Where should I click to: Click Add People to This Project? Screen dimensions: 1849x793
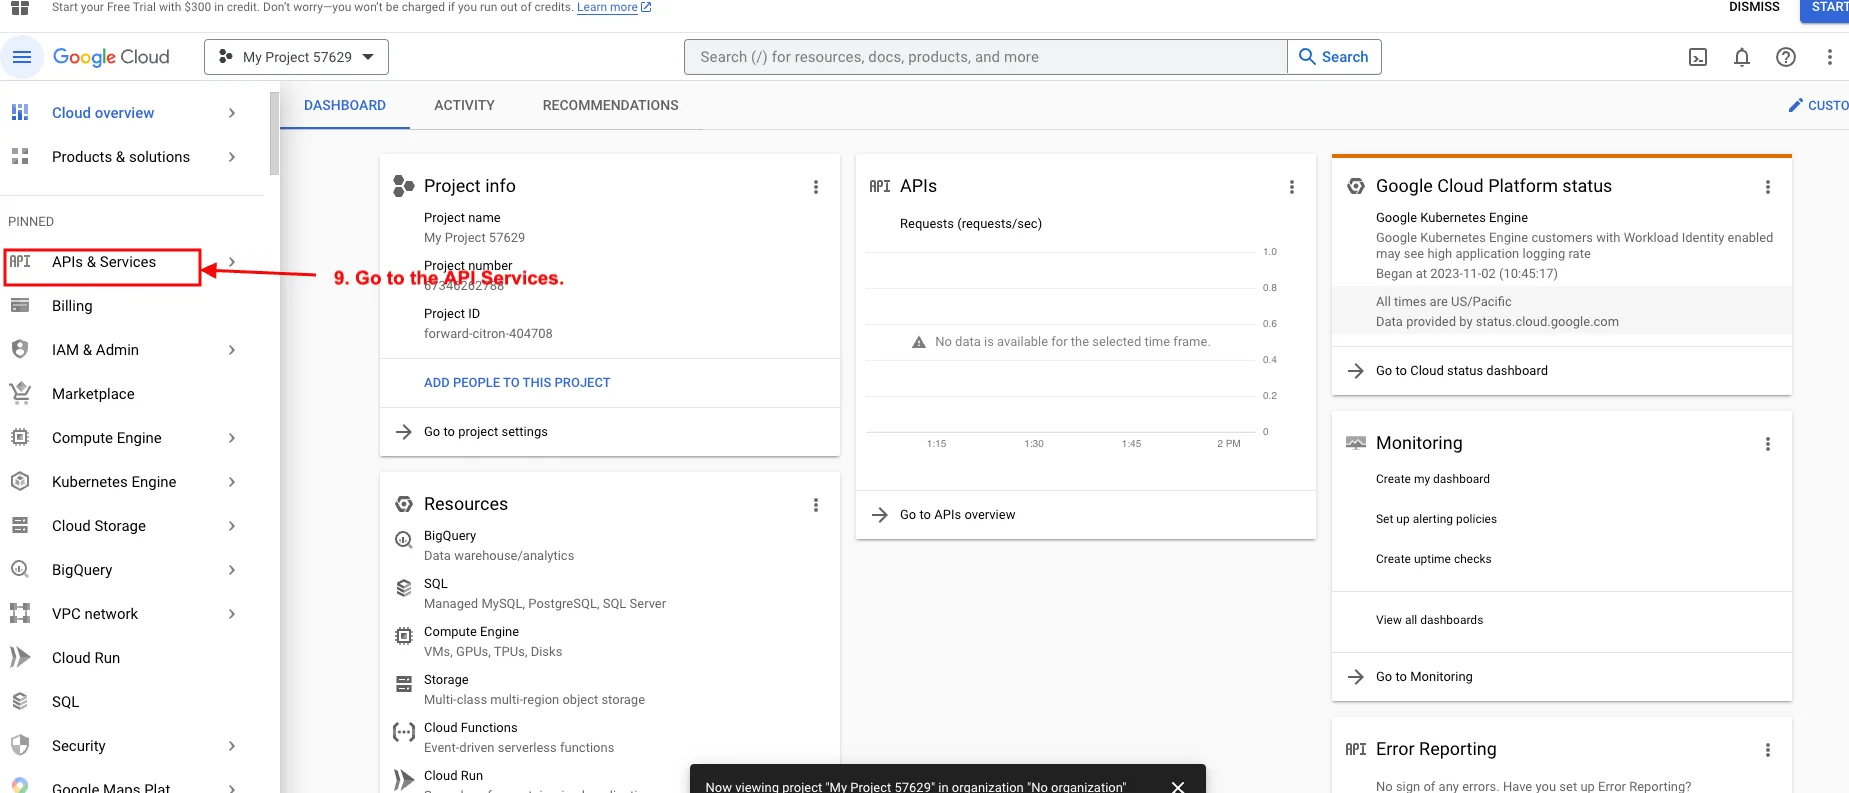click(x=517, y=383)
